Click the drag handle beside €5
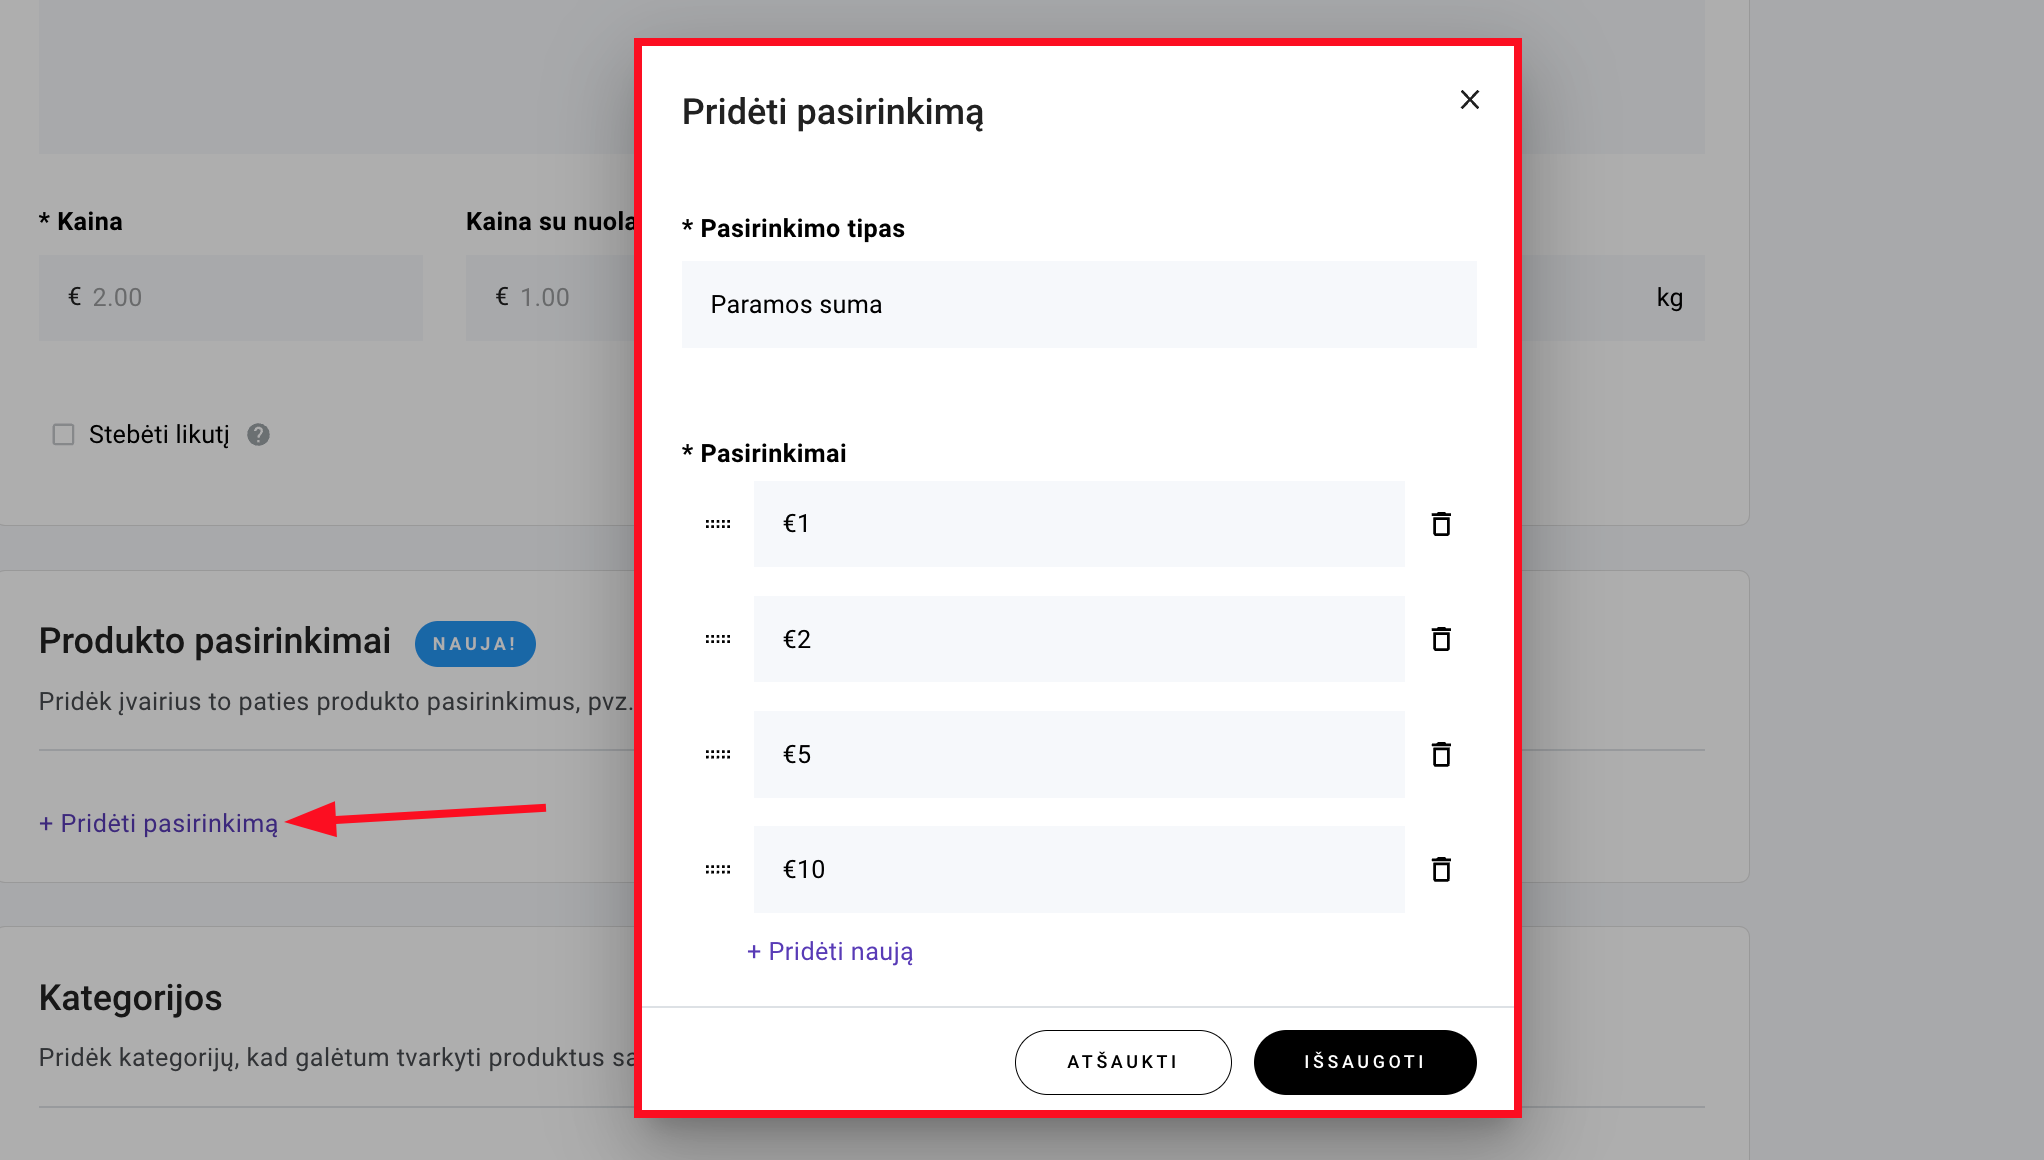 click(x=718, y=754)
